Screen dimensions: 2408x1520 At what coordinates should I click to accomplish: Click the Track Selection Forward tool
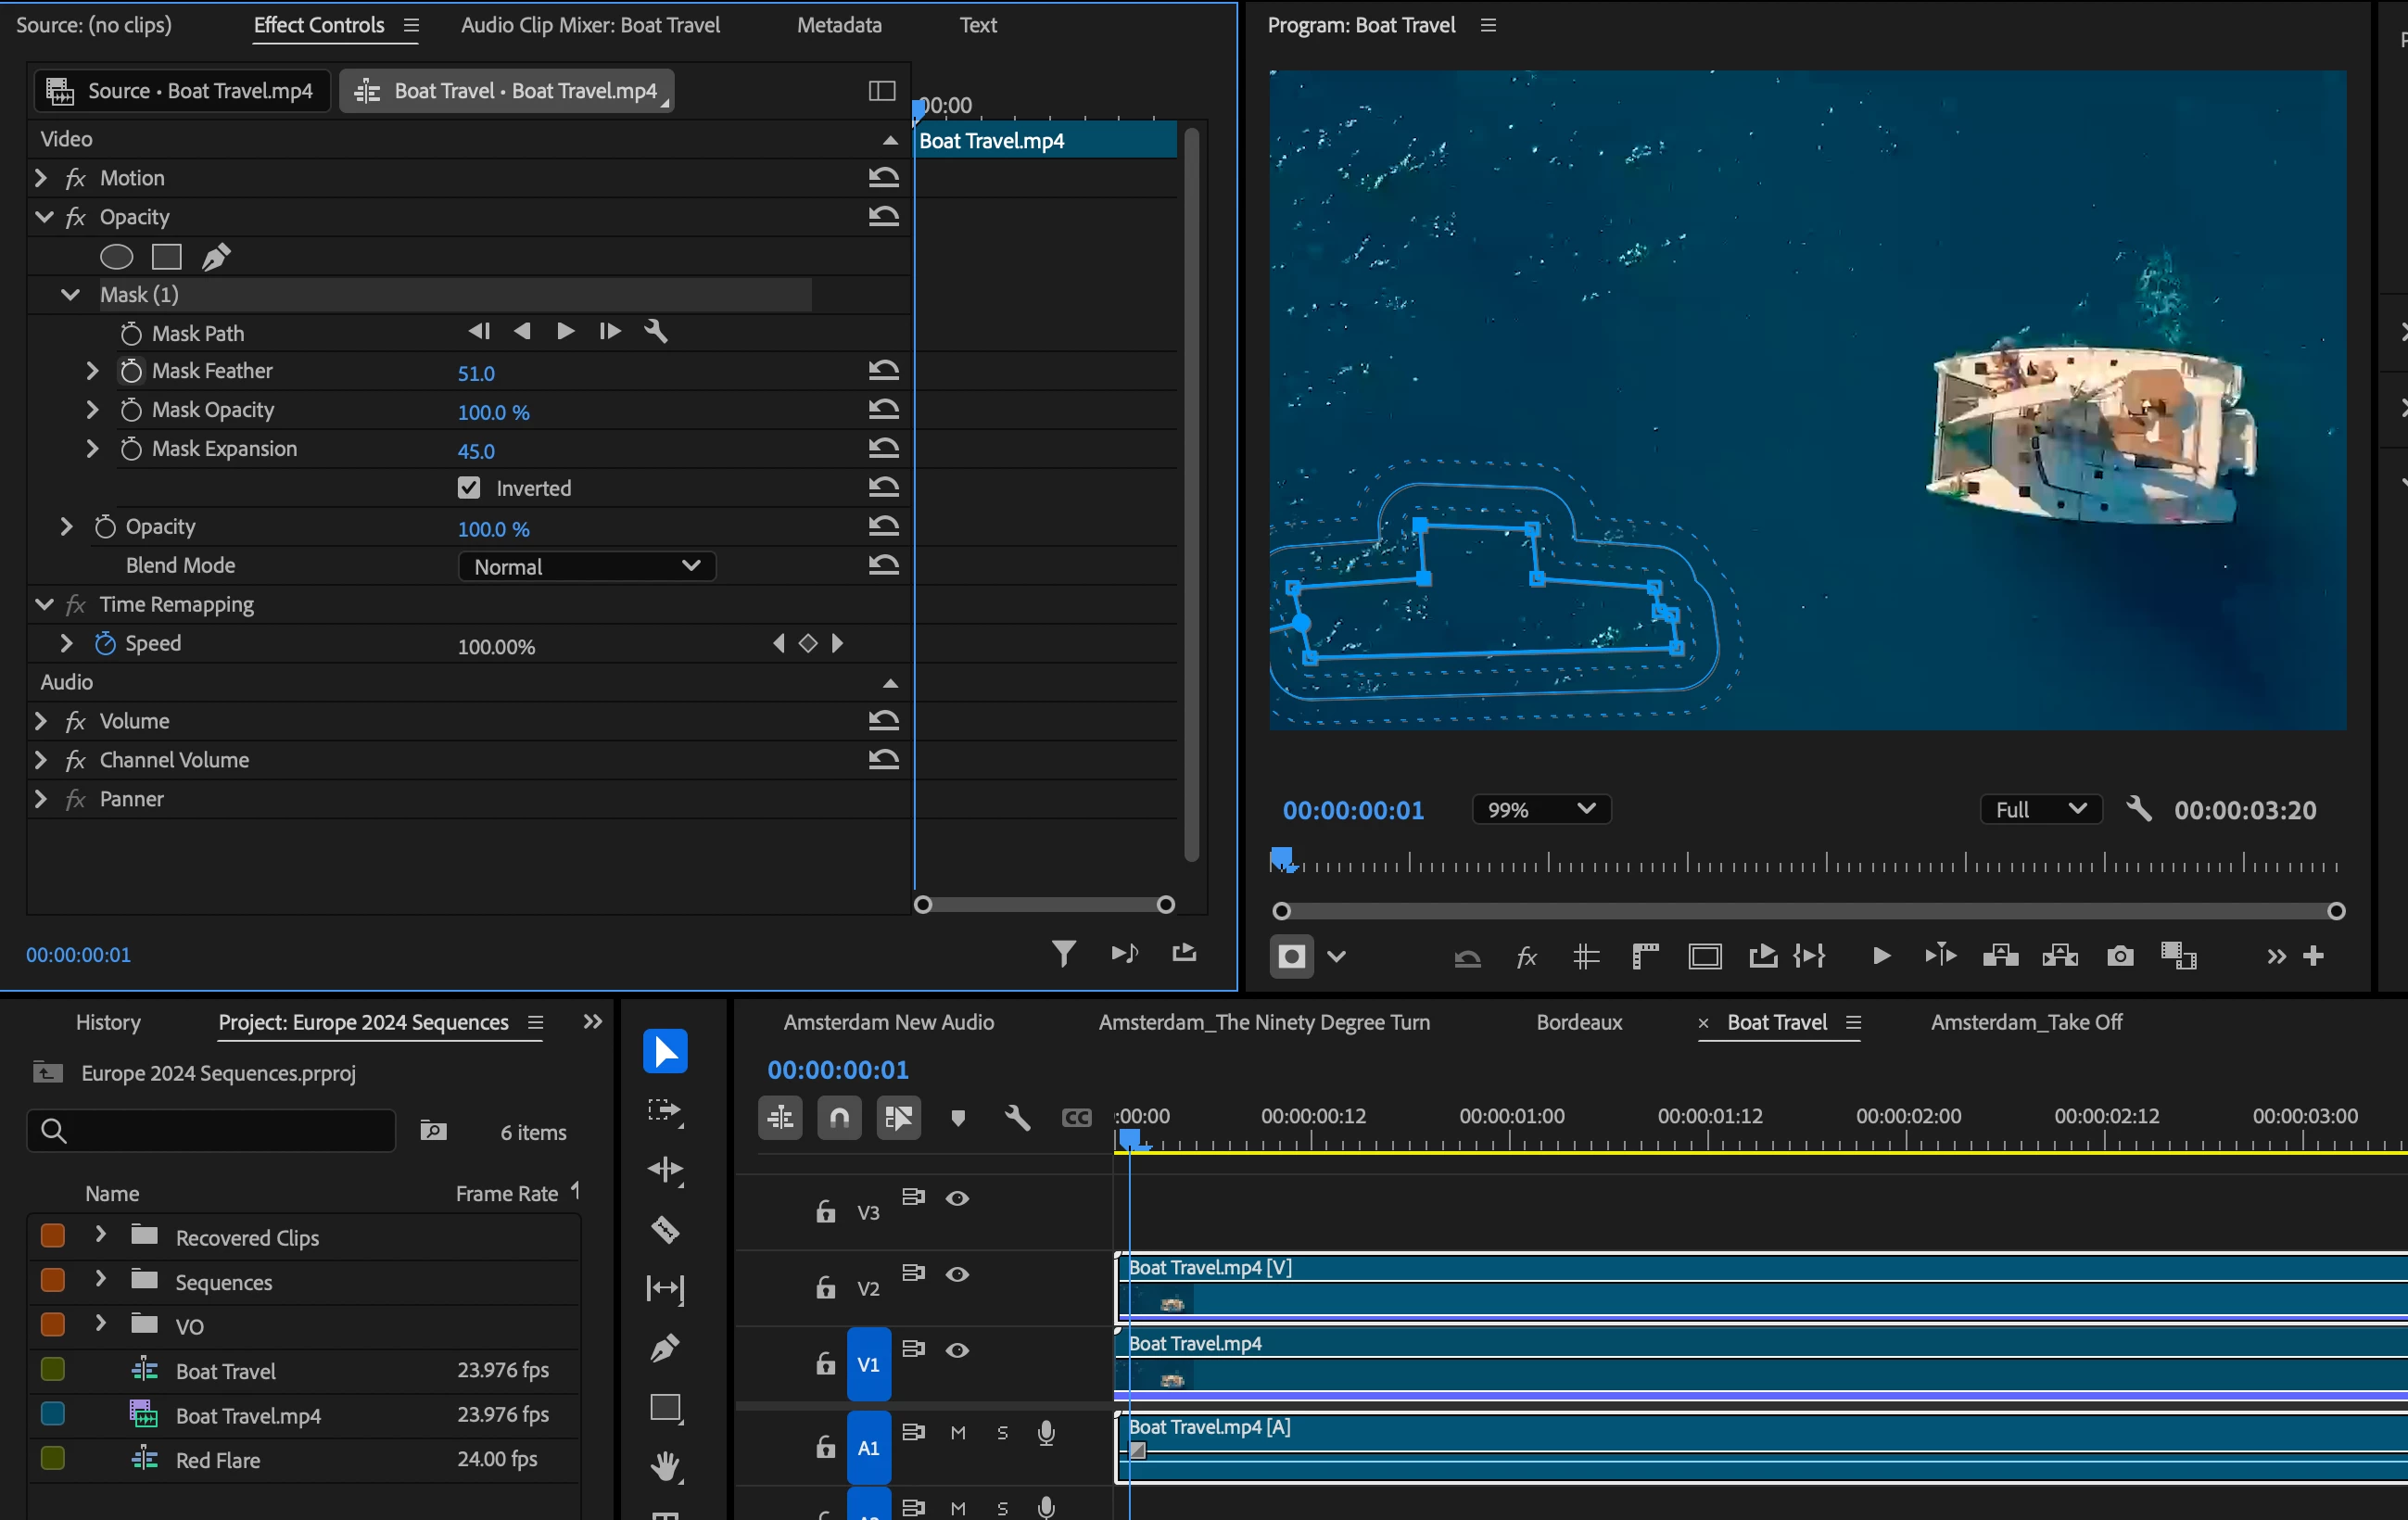(665, 1110)
